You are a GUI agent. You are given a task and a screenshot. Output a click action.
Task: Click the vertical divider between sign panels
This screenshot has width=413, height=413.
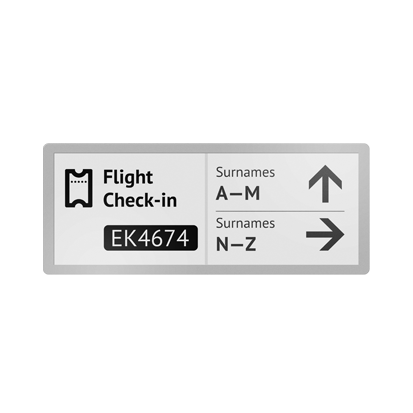click(x=206, y=209)
